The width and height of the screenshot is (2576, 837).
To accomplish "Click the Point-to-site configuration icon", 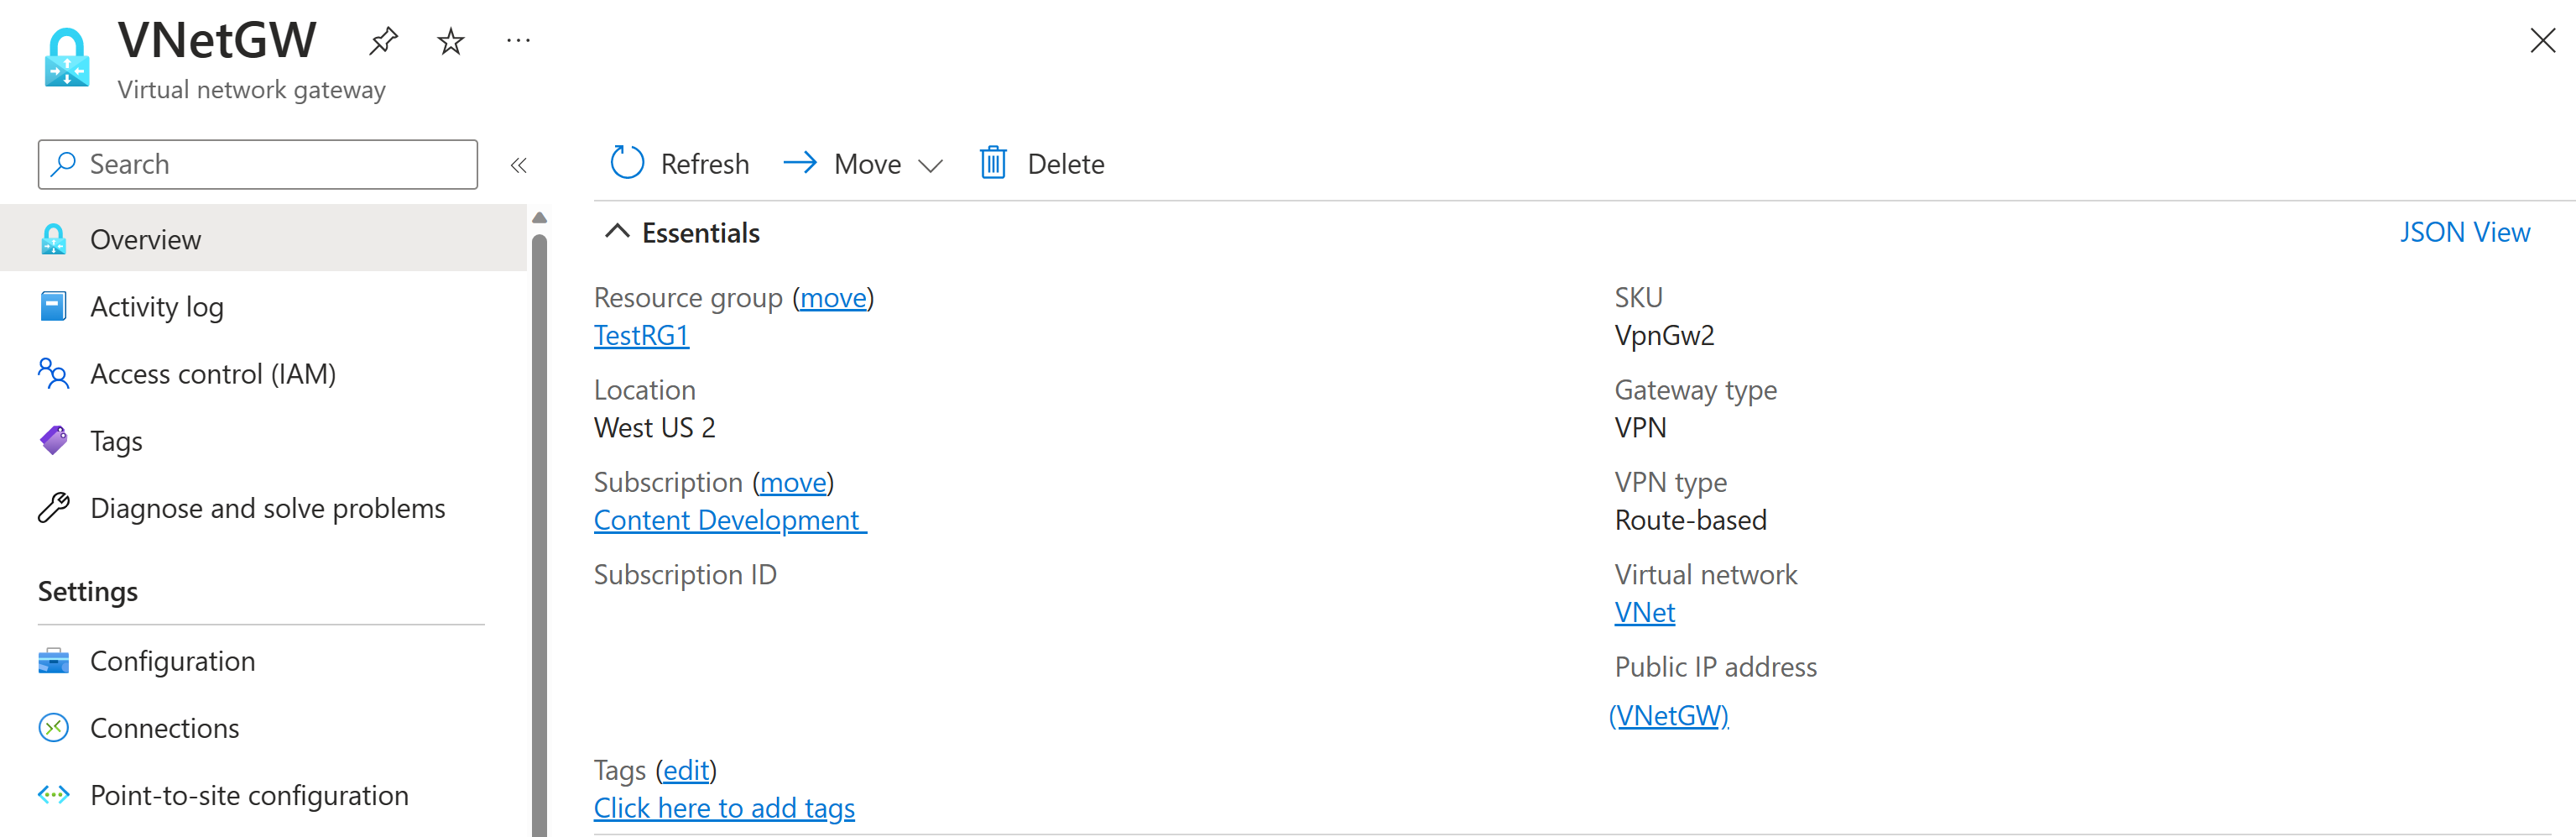I will [54, 795].
